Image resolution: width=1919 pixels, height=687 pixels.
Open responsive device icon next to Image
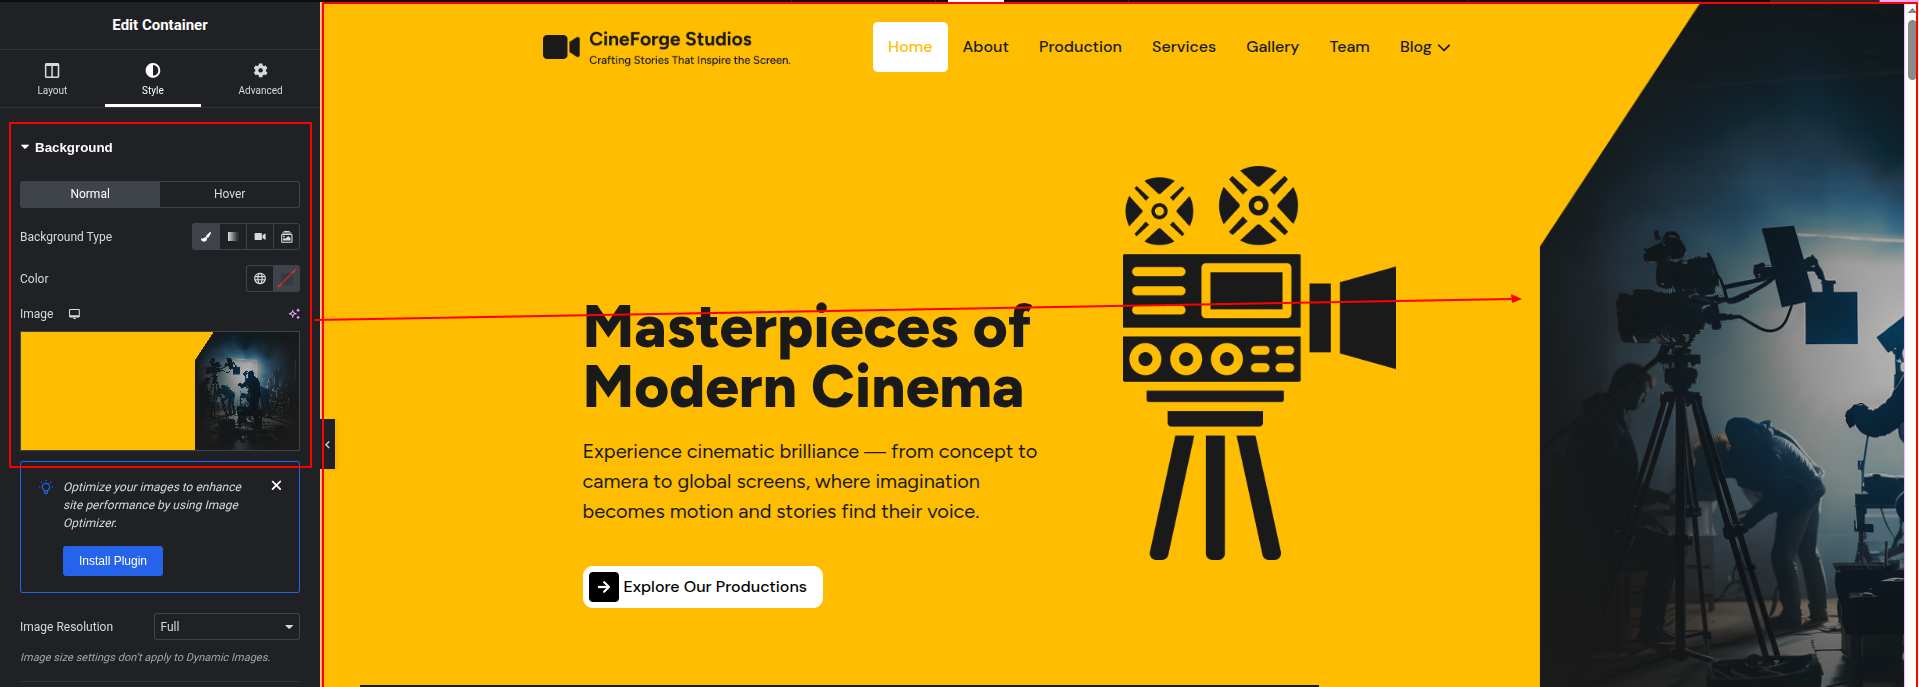point(74,314)
